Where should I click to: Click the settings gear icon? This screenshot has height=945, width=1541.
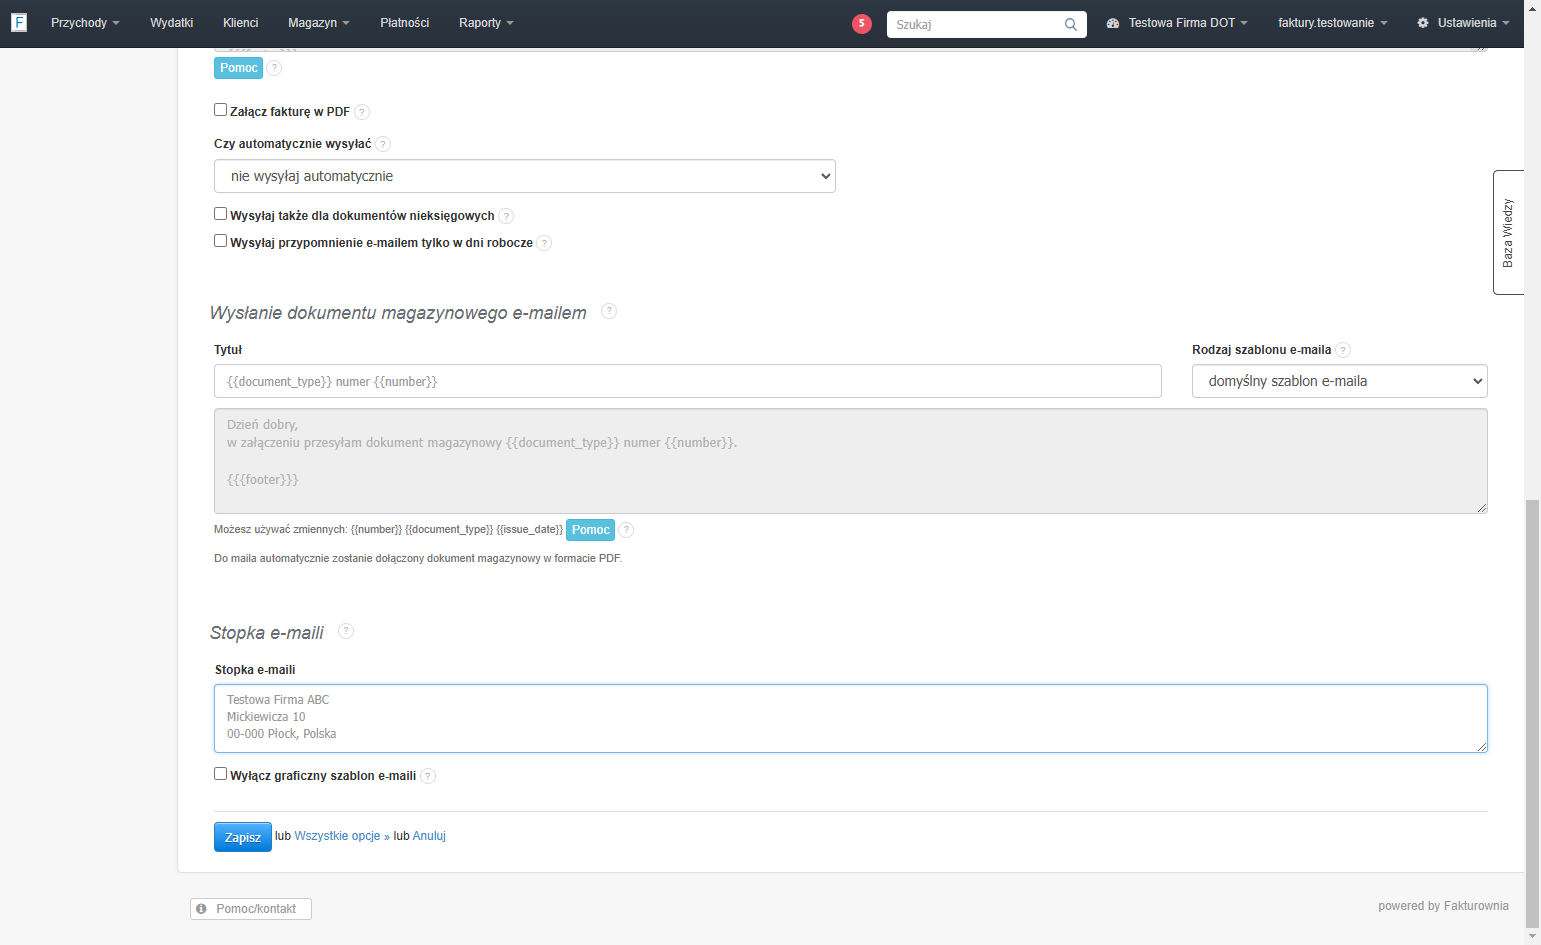[1422, 23]
